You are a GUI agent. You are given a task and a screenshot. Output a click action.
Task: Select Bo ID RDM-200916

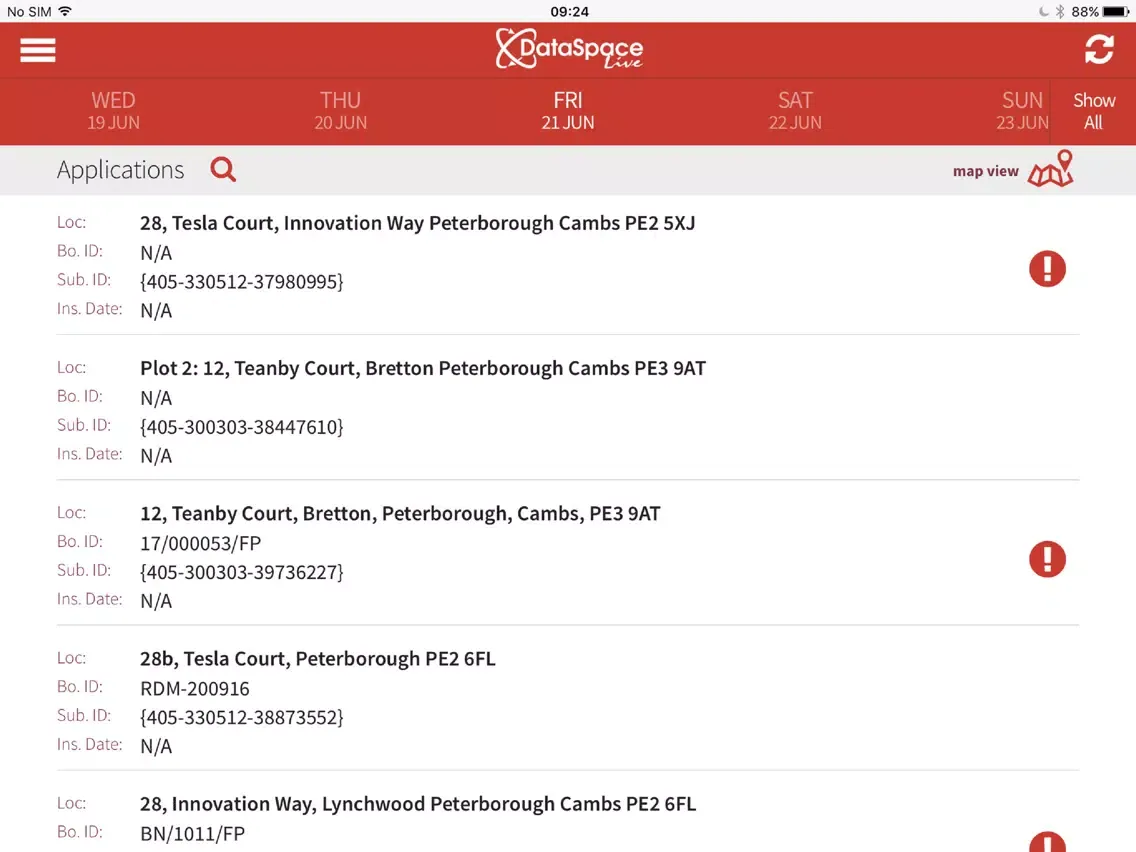pyautogui.click(x=194, y=688)
